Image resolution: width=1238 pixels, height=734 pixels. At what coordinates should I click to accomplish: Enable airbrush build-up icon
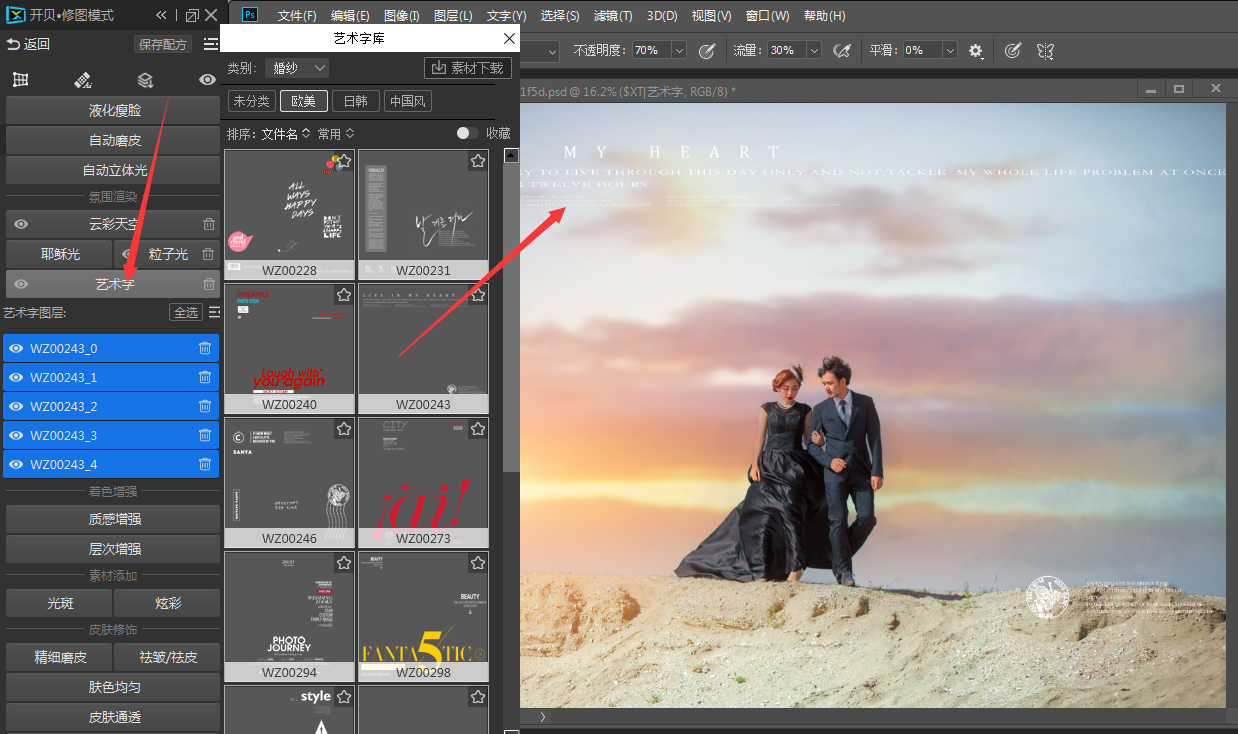[x=842, y=50]
